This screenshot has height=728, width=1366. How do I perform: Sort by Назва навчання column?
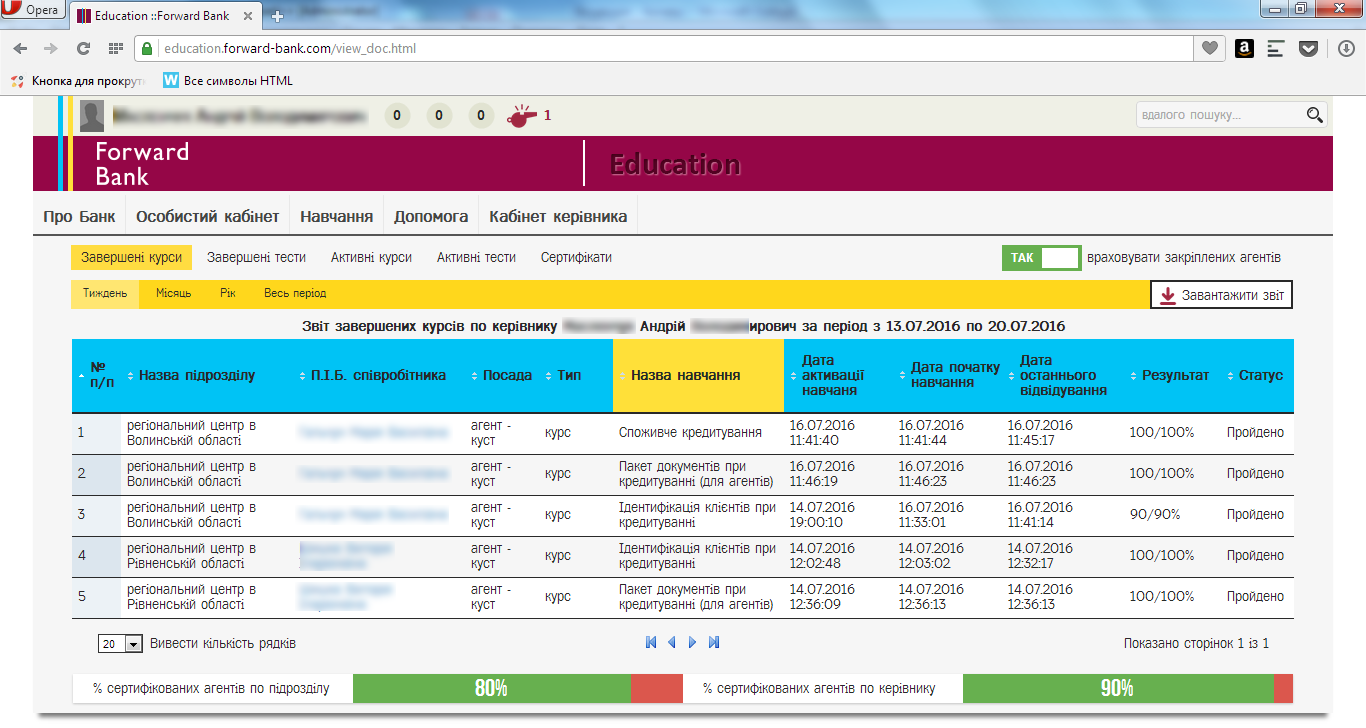click(698, 376)
